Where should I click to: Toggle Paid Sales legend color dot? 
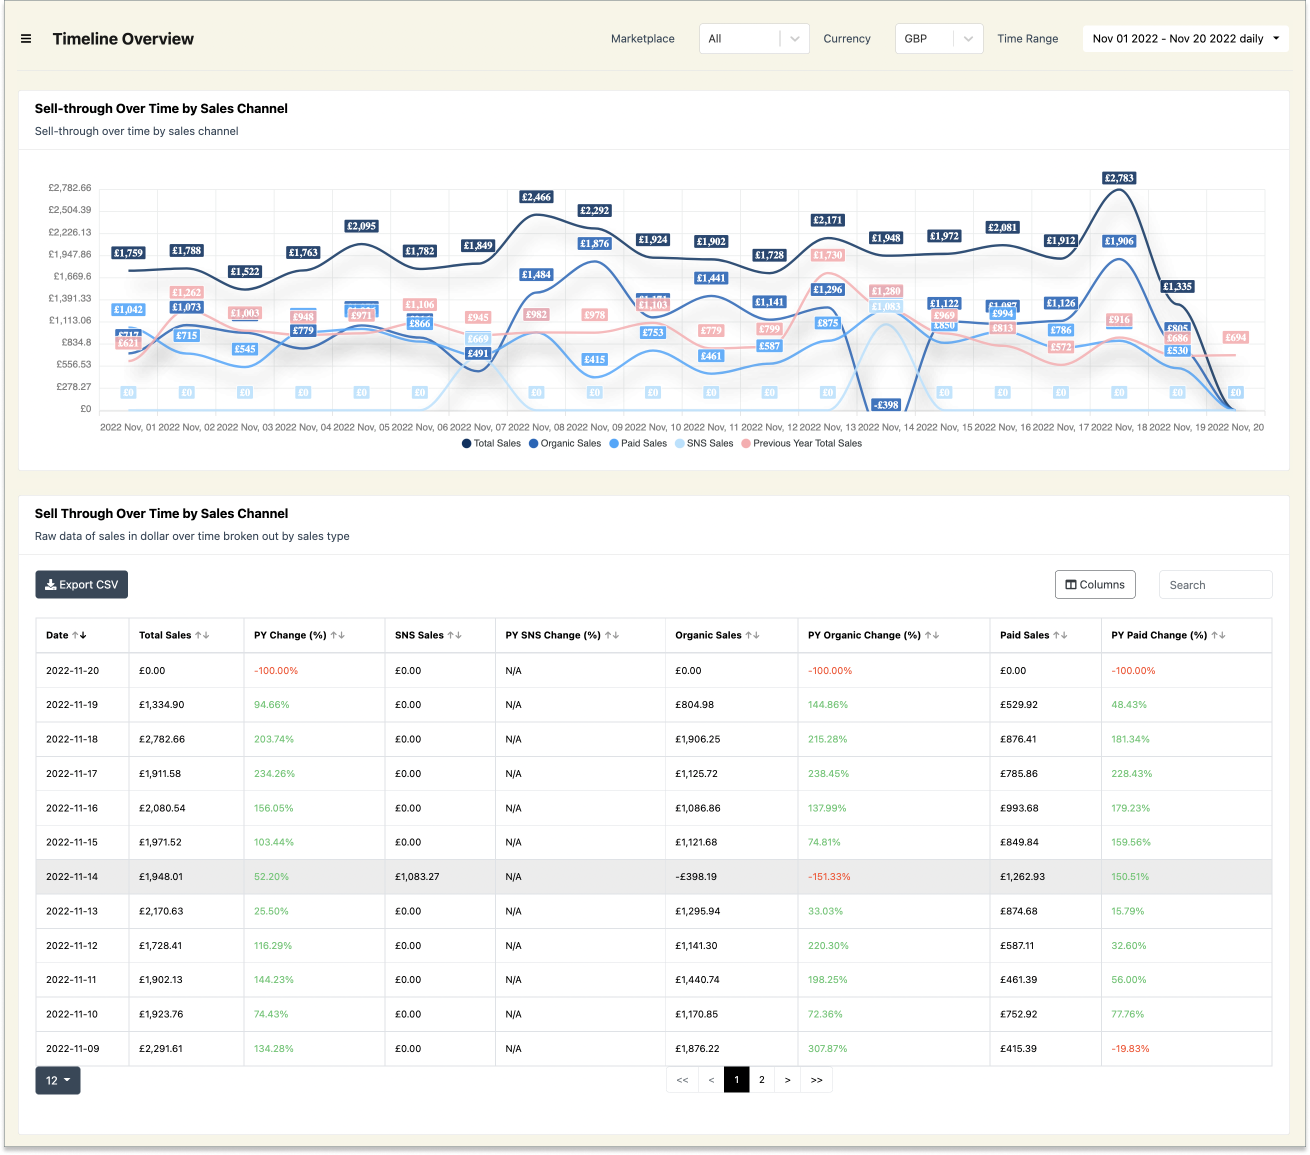pos(614,443)
